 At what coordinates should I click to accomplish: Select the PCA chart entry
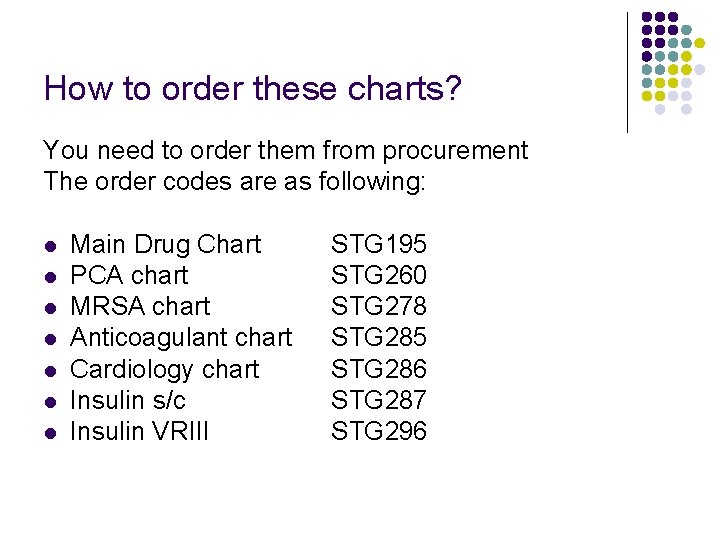pos(129,276)
